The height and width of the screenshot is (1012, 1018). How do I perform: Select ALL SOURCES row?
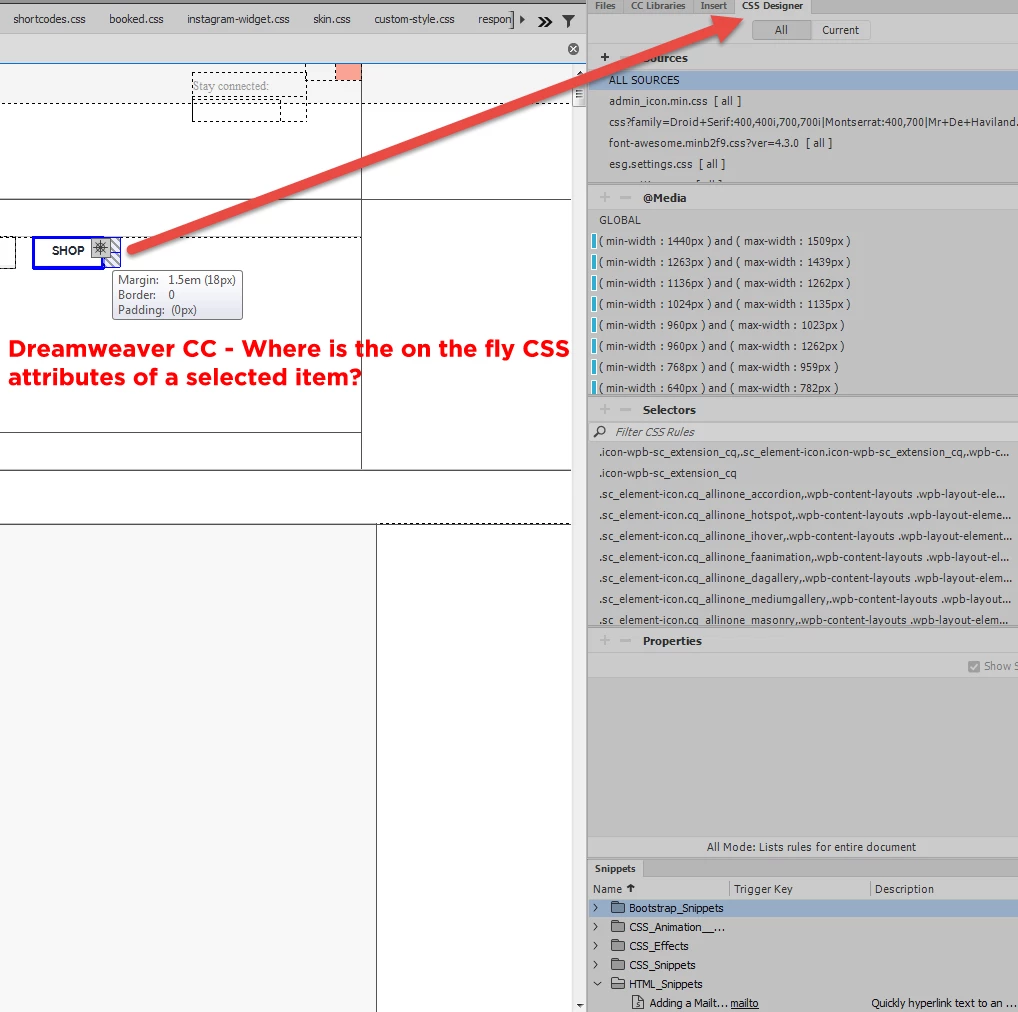tap(803, 80)
